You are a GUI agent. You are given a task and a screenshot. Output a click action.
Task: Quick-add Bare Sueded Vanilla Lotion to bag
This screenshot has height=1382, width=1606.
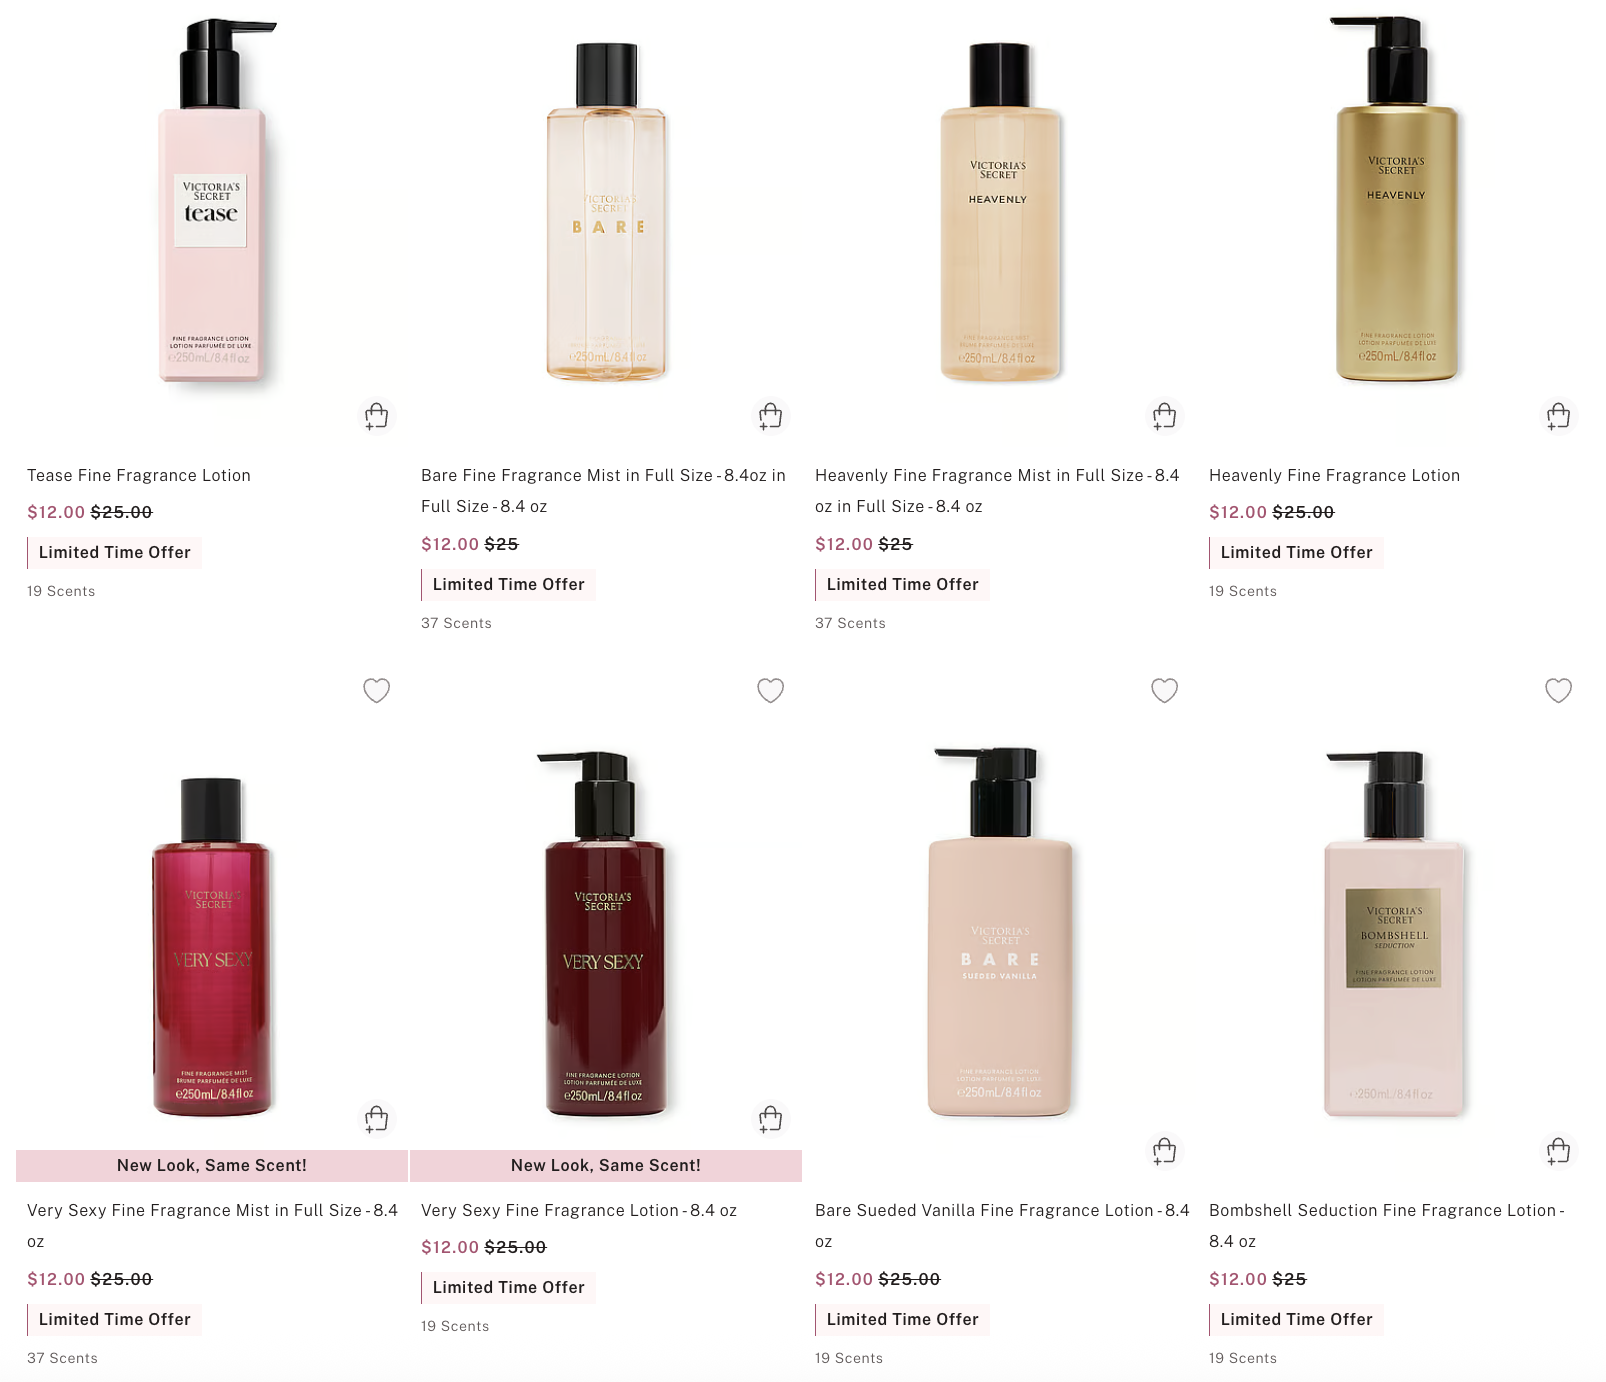click(x=1164, y=1151)
